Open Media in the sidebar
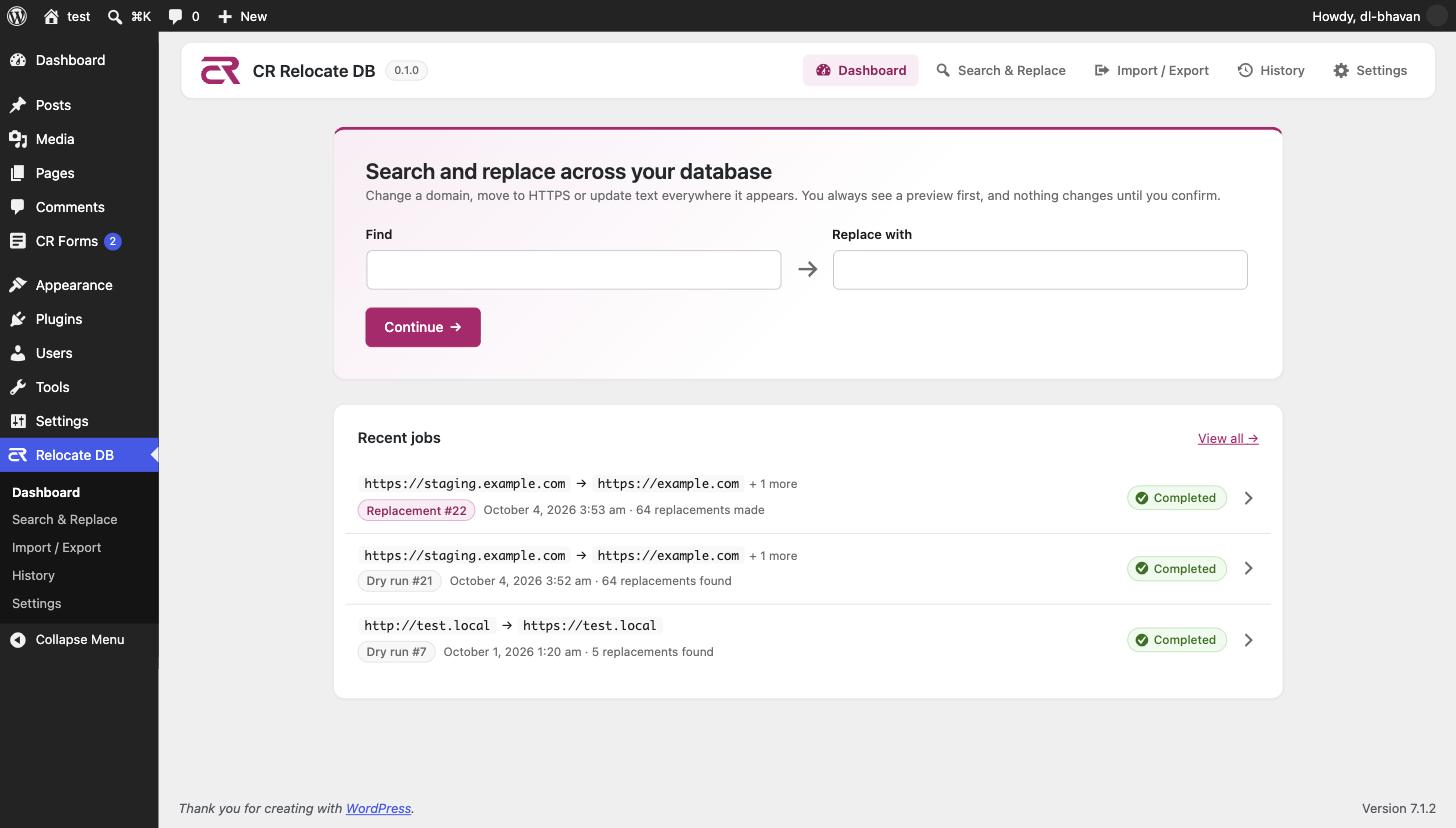1456x828 pixels. 79,139
